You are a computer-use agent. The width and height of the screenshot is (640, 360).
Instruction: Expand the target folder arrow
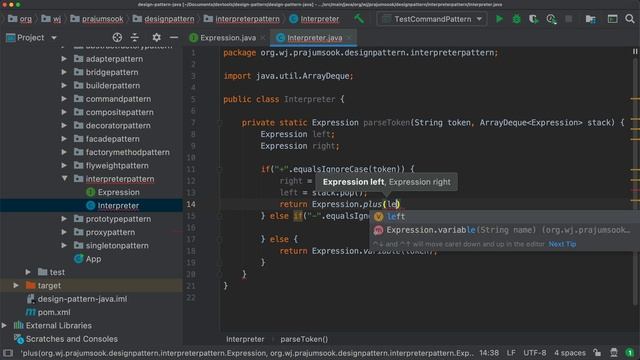[x=16, y=285]
